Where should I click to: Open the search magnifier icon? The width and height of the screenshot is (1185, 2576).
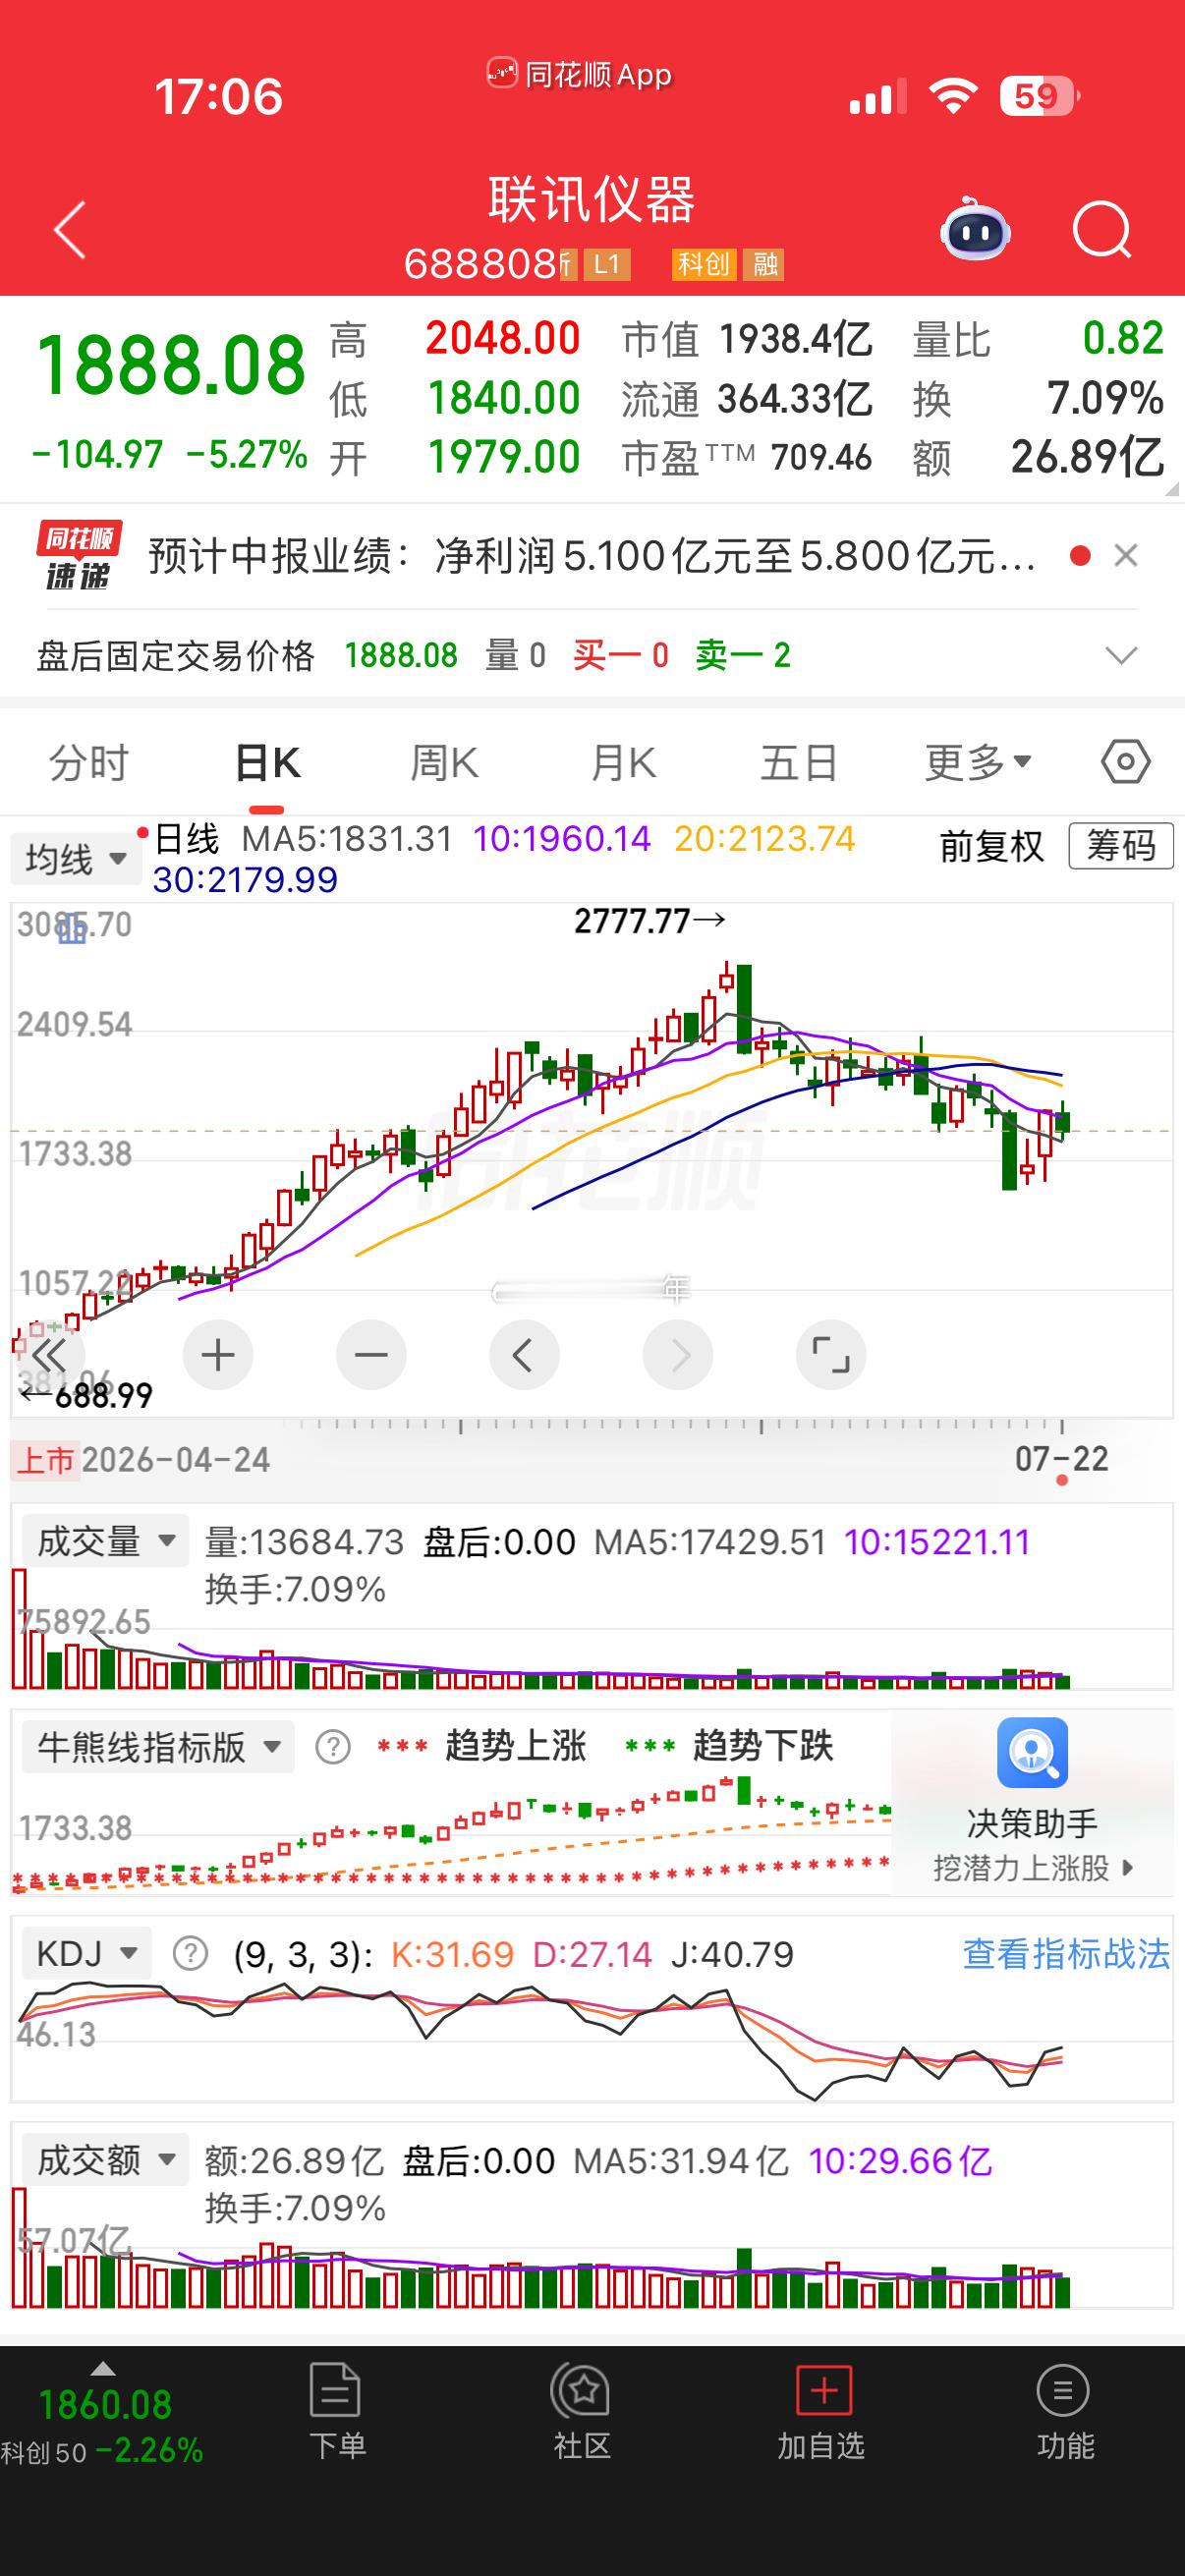1101,231
